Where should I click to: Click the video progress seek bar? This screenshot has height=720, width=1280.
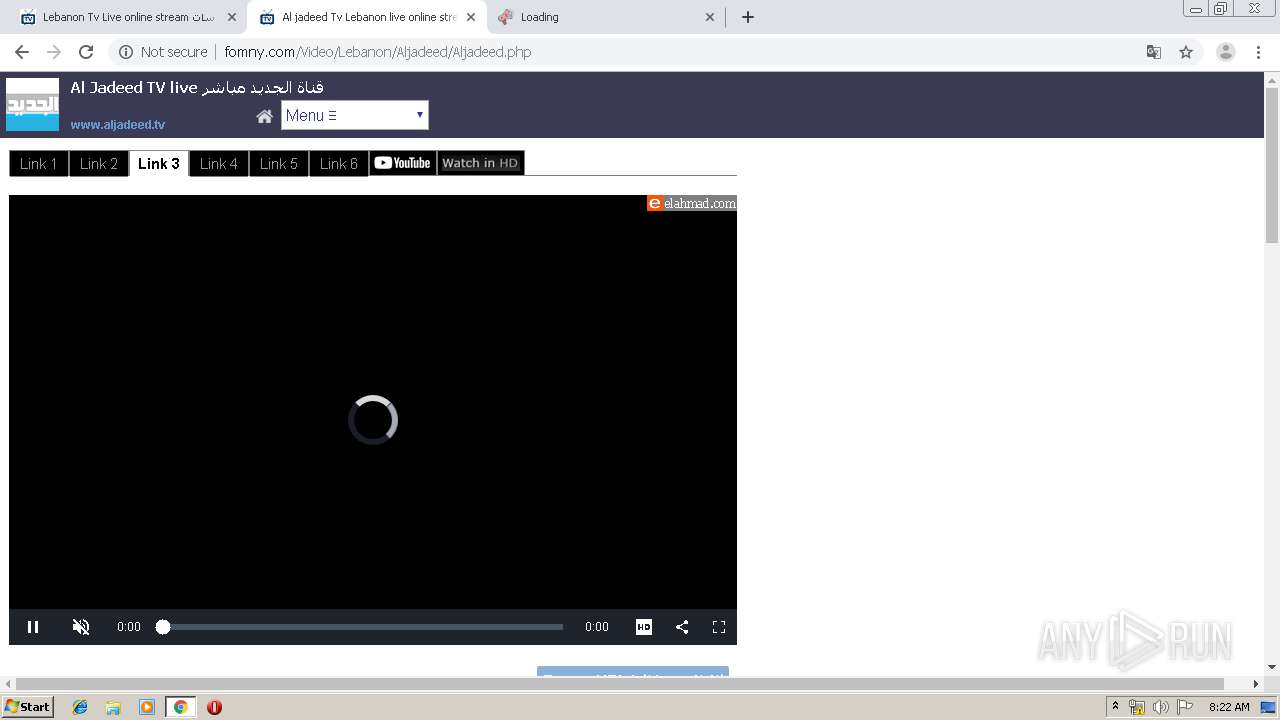(363, 627)
